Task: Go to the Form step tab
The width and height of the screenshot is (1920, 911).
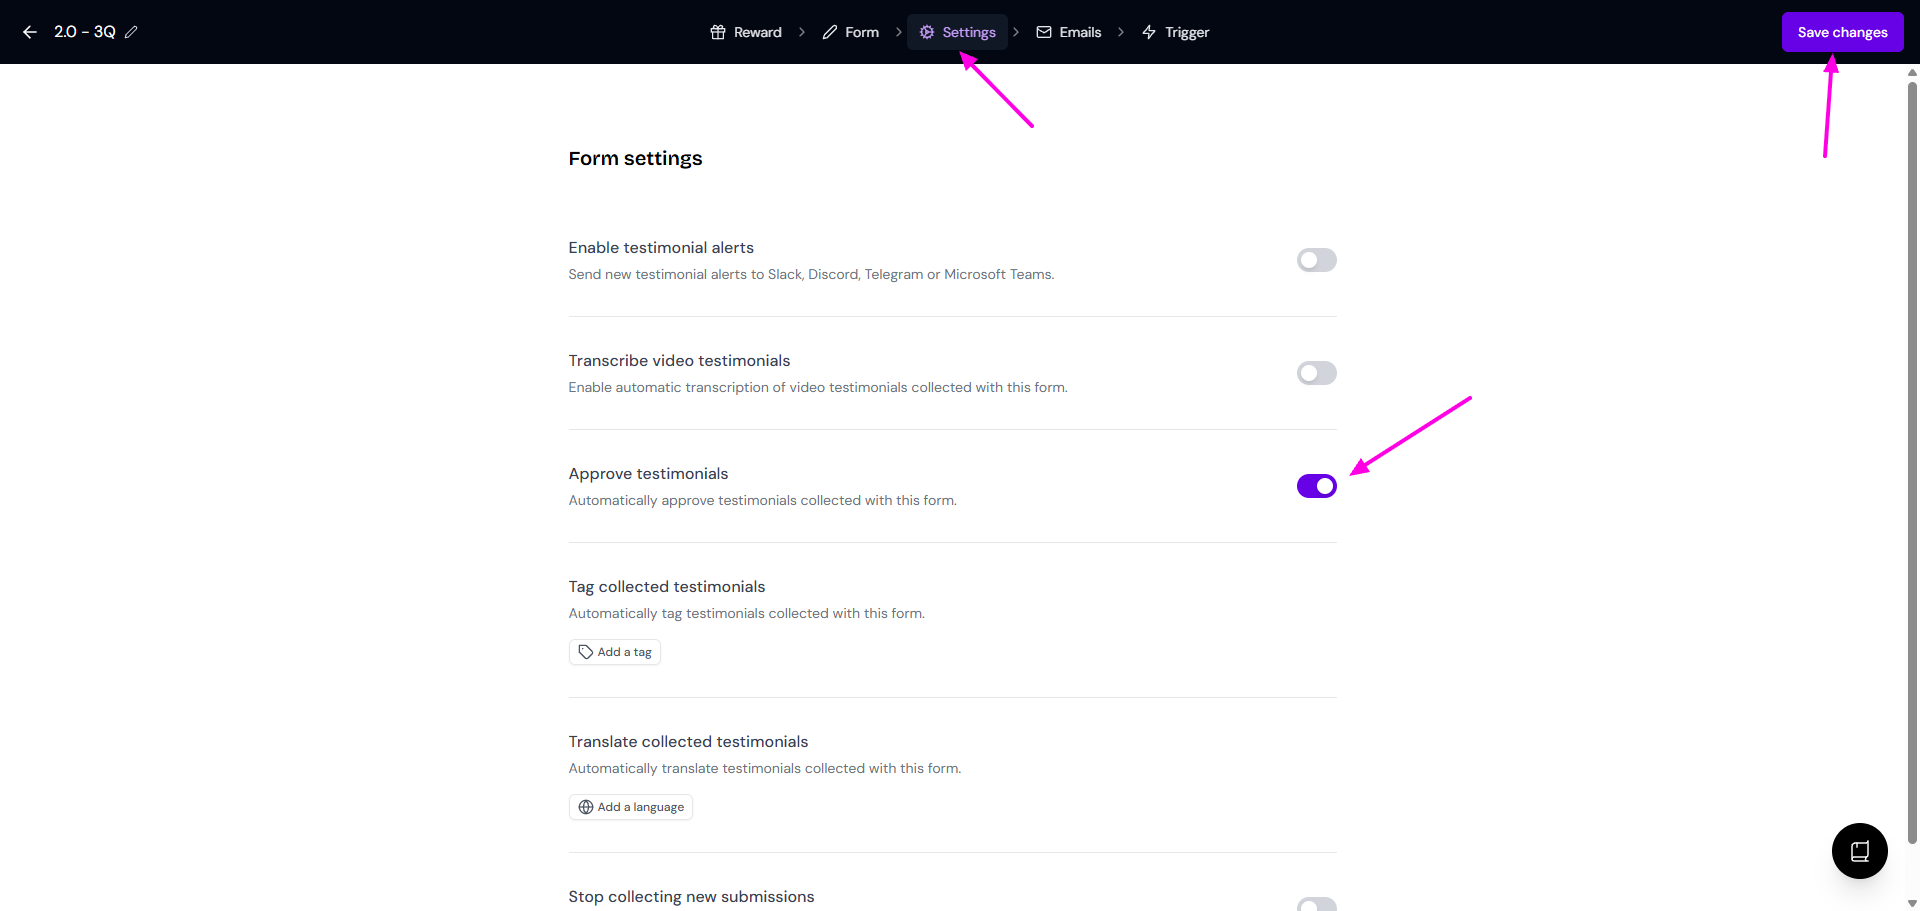Action: (x=851, y=32)
